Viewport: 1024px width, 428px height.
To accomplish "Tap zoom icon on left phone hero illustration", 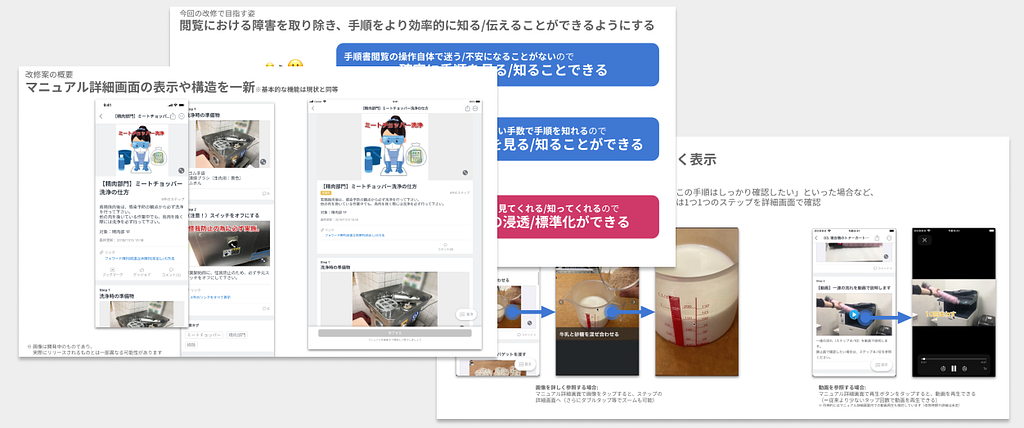I will pyautogui.click(x=181, y=171).
